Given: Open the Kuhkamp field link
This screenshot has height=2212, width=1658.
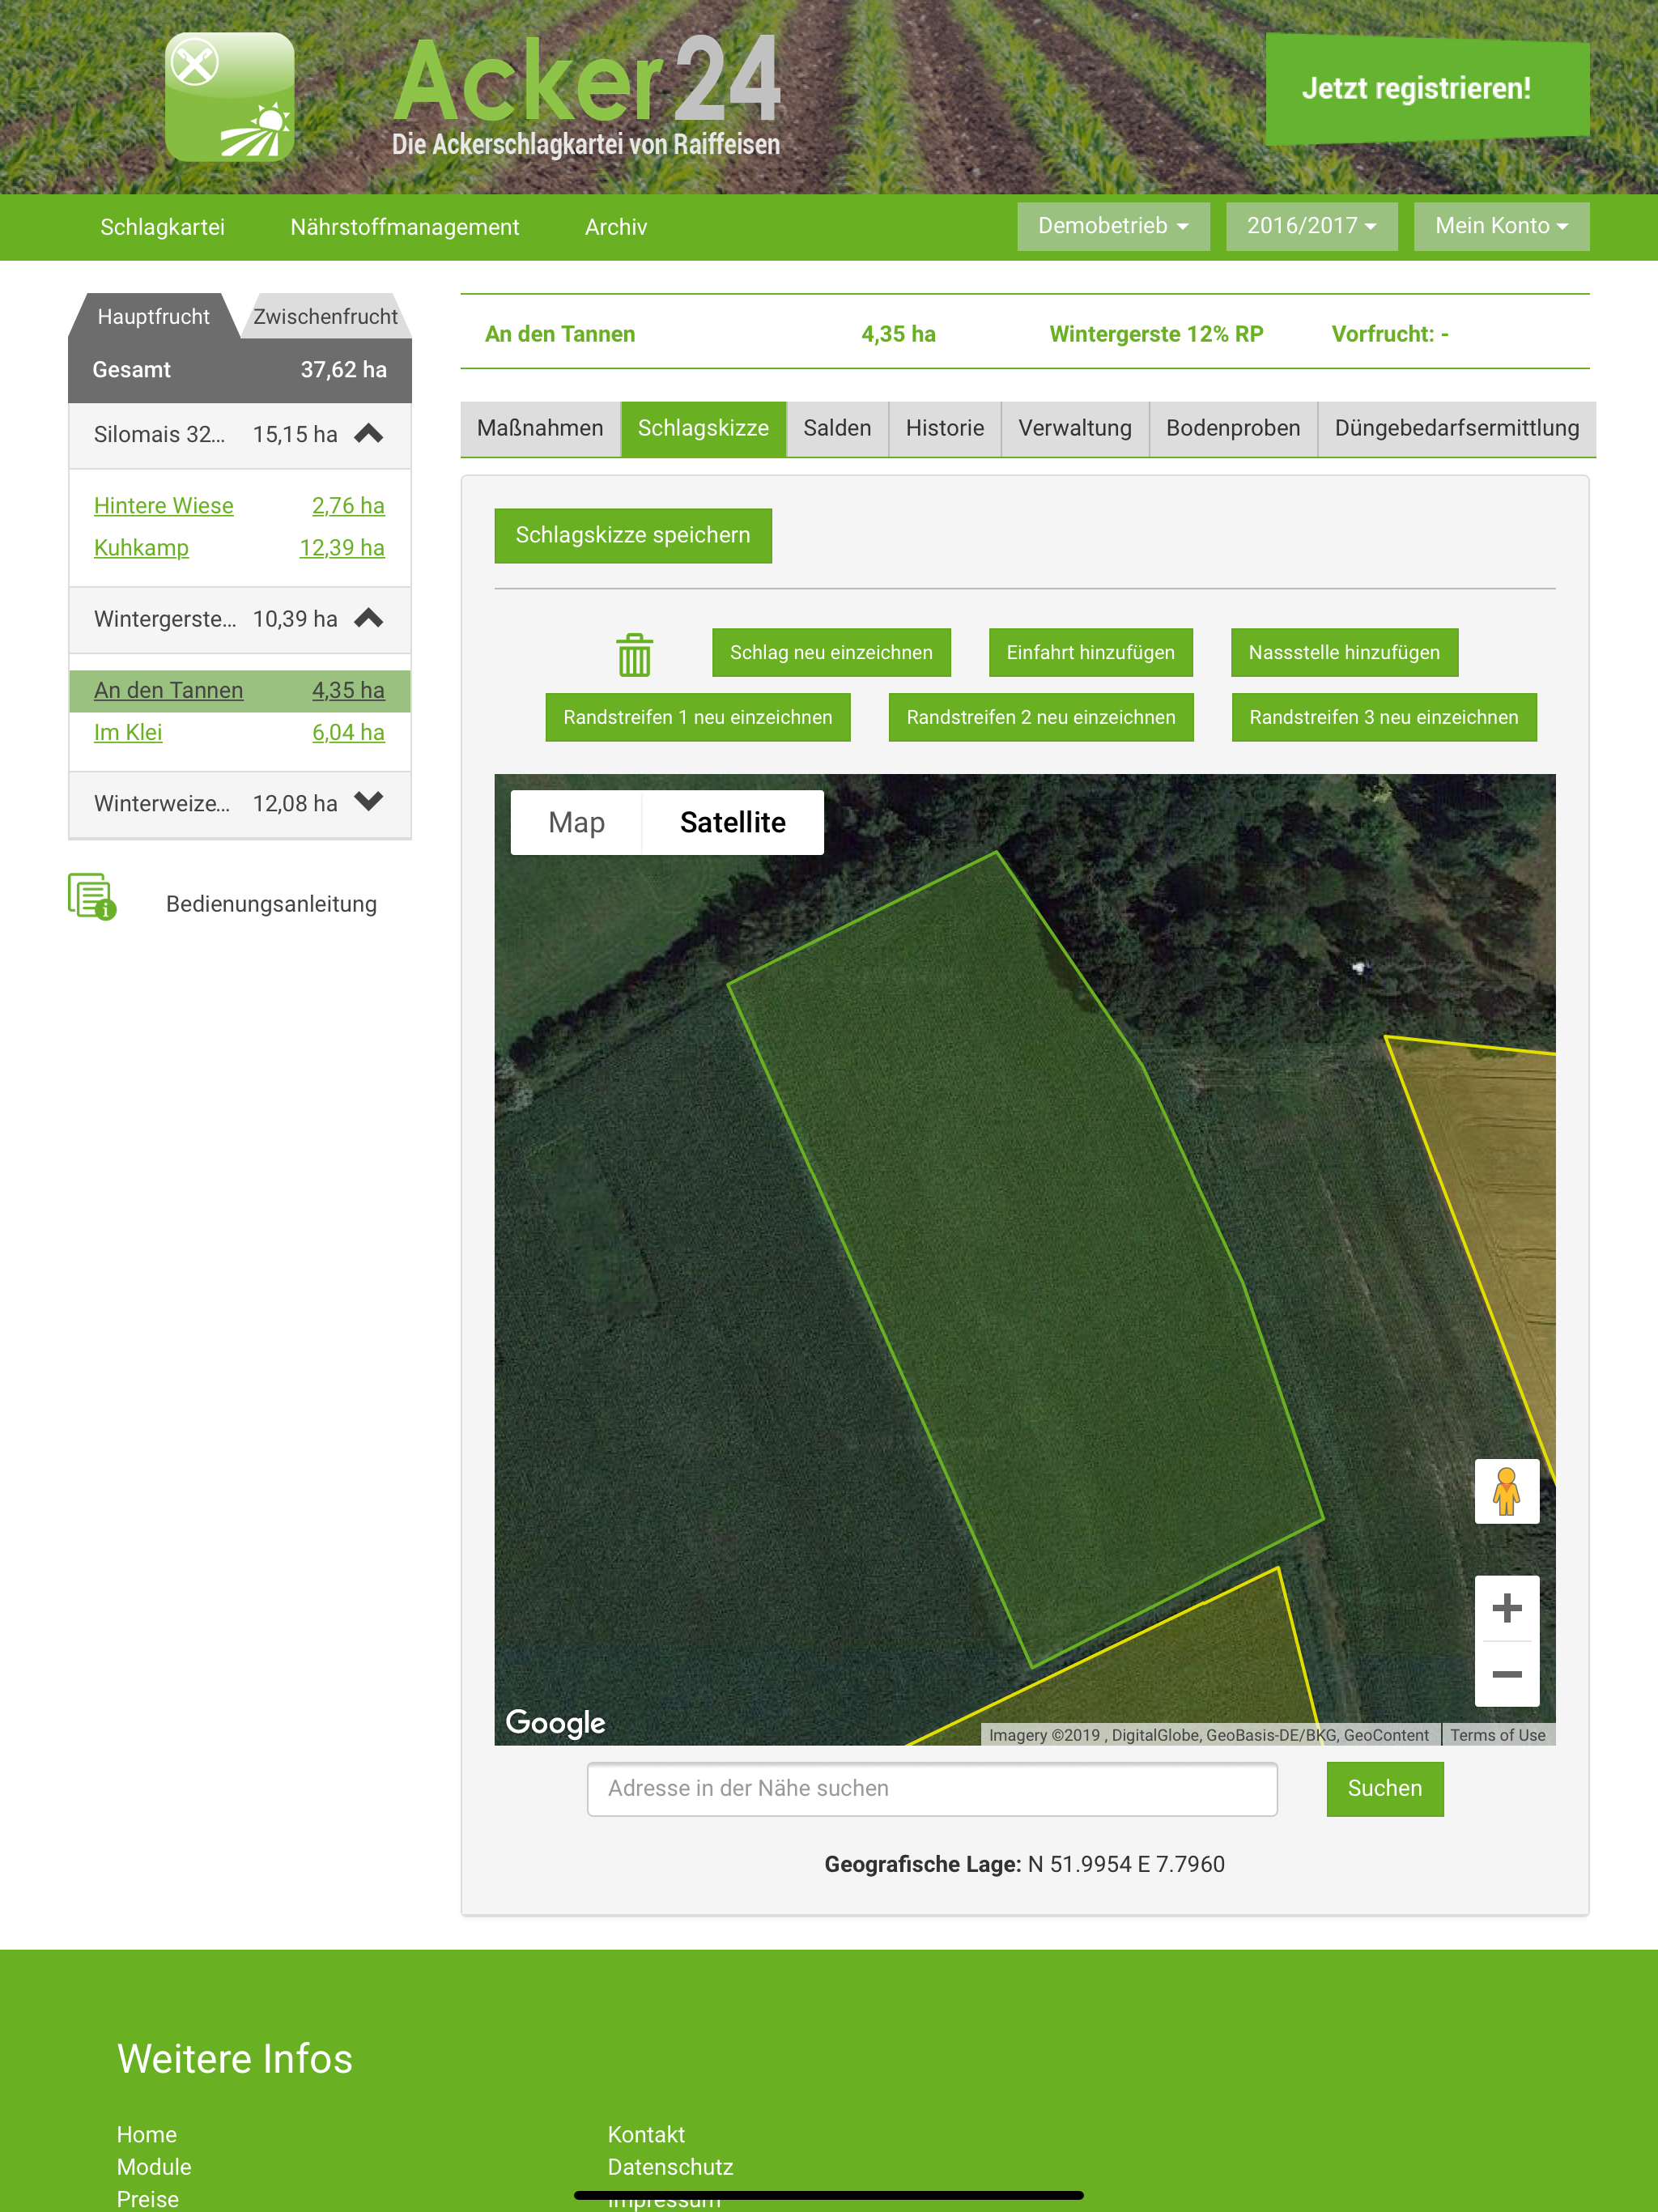Looking at the screenshot, I should click(x=141, y=548).
